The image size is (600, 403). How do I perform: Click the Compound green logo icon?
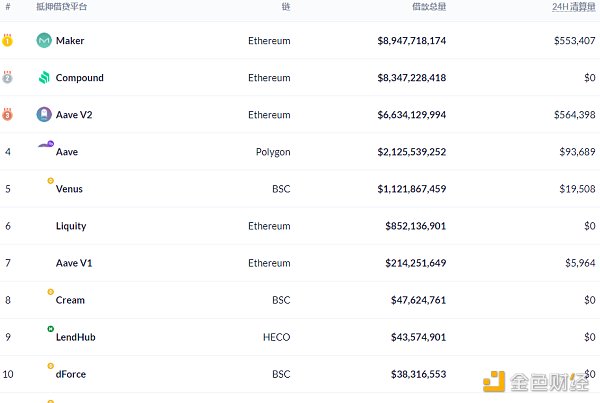click(44, 78)
